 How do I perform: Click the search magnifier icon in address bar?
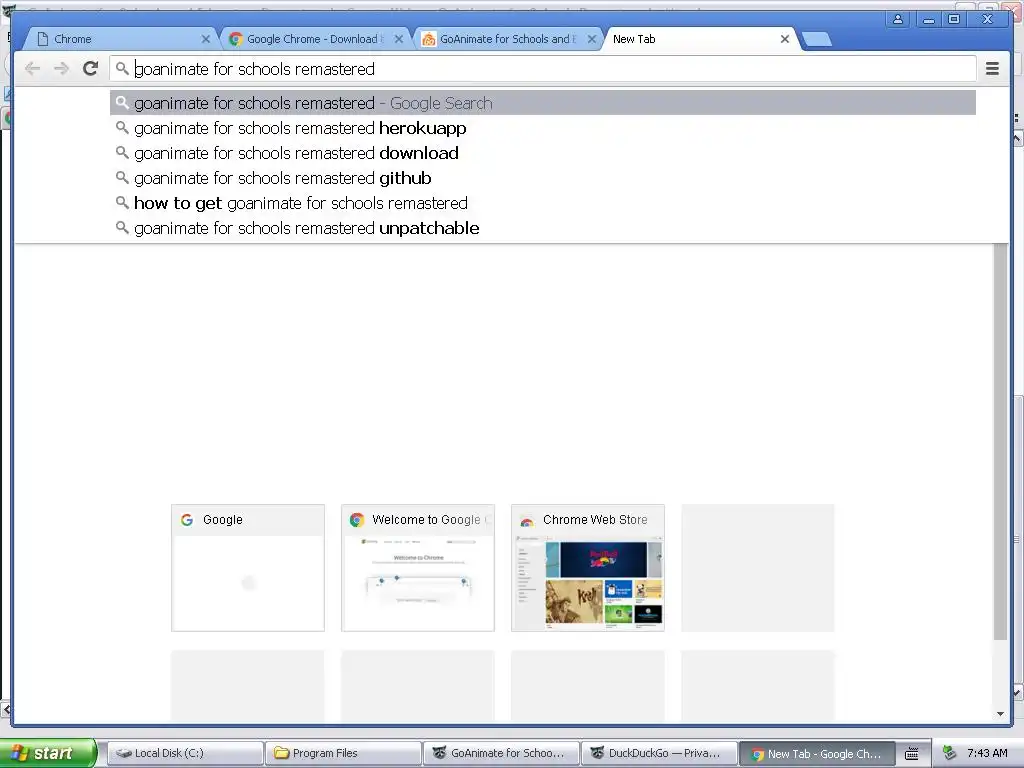pyautogui.click(x=122, y=69)
